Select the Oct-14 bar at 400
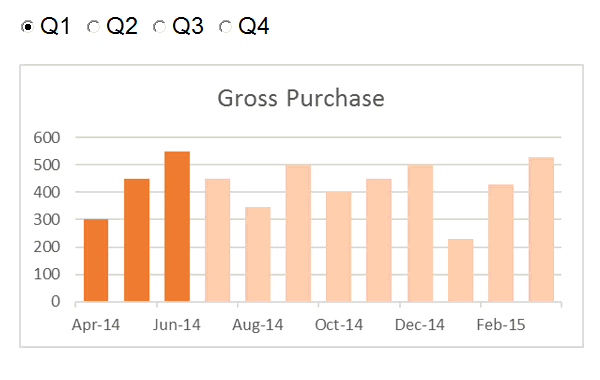This screenshot has width=600, height=380. [x=339, y=247]
